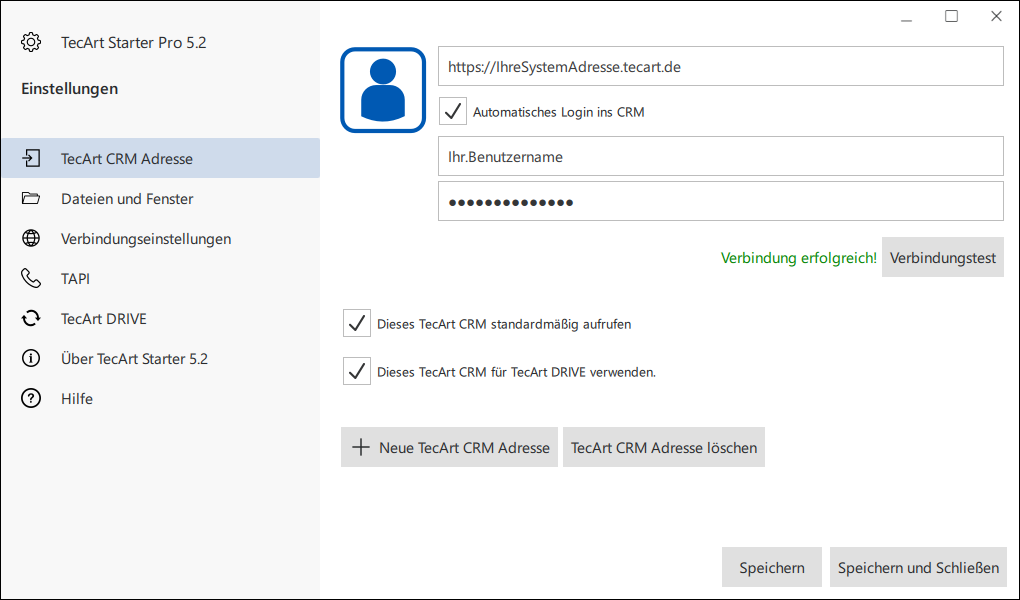Click the Speichern button
Screen dimensions: 1020x600
click(772, 567)
